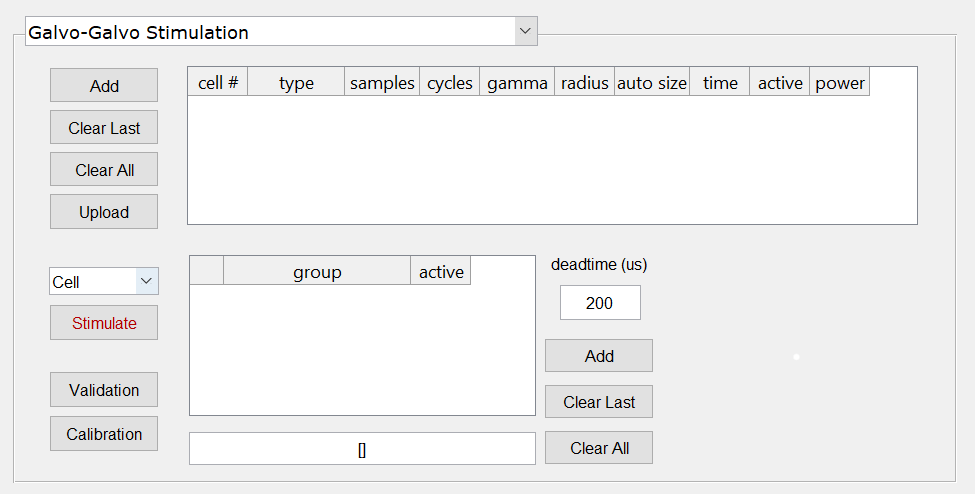Screen dimensions: 975x494
Task: Select the 'power' column header
Action: (x=840, y=83)
